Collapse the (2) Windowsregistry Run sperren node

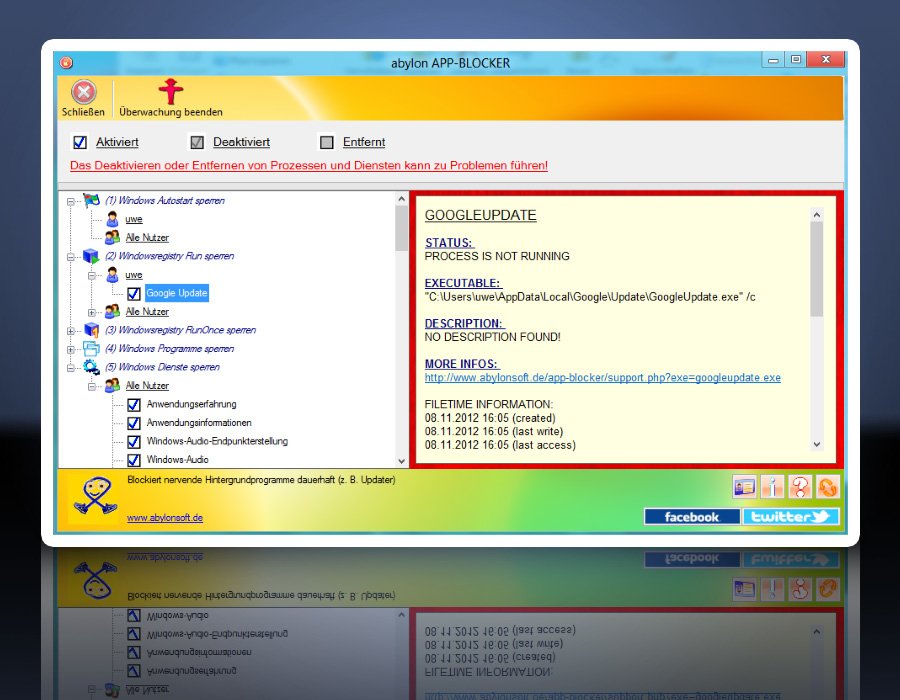point(71,257)
